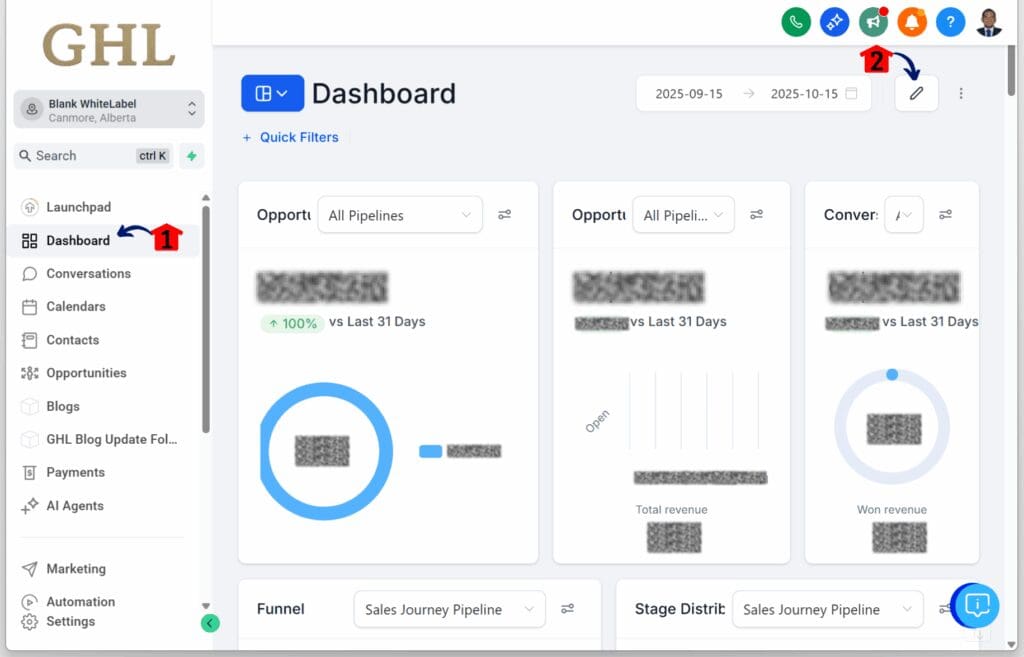Open the Blank WhiteLabel account switcher
This screenshot has height=657, width=1024.
click(107, 110)
